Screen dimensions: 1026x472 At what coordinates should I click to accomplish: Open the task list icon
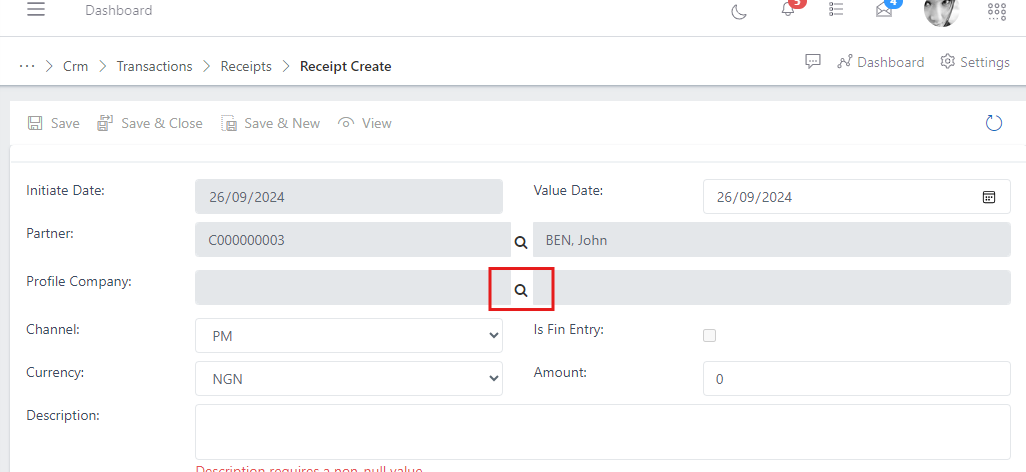click(836, 9)
